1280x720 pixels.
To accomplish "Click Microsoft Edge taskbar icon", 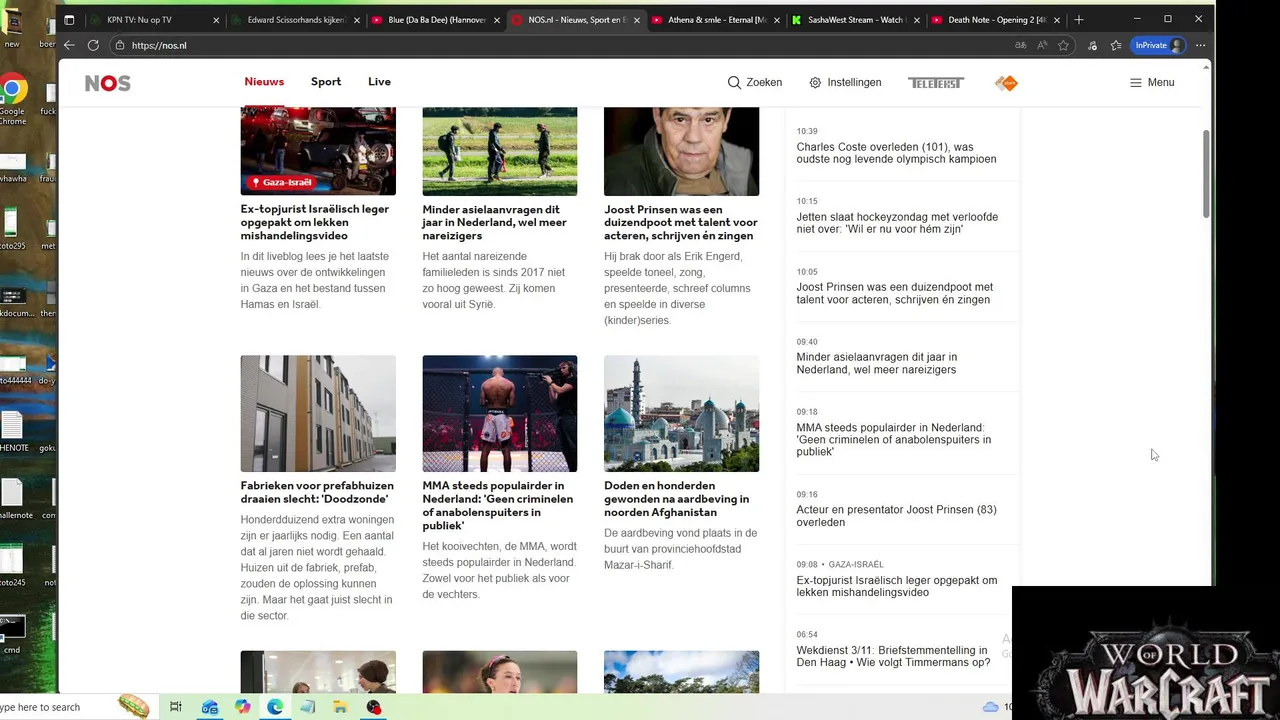I will [275, 707].
